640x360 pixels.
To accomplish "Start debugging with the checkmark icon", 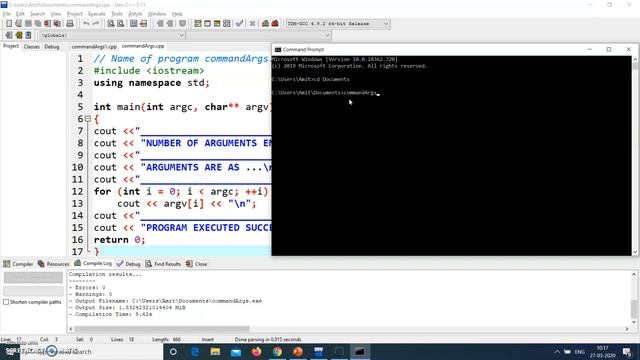I will [240, 24].
